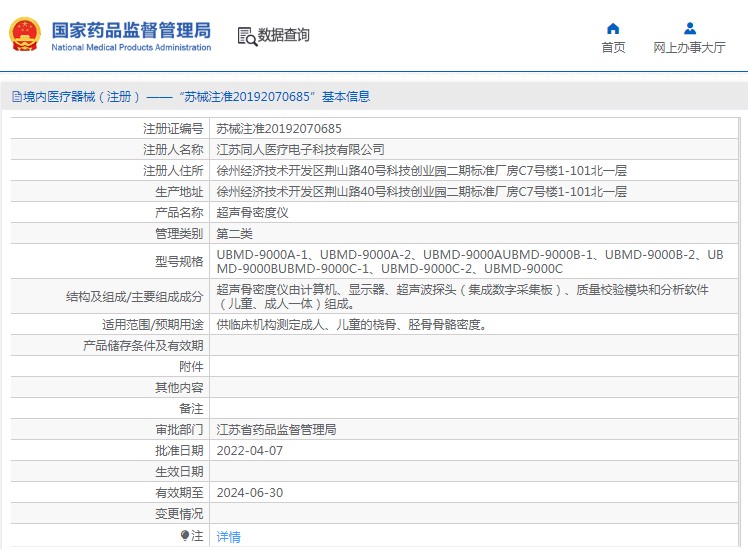Select product name 超声骨密度仪
748x549 pixels.
pyautogui.click(x=252, y=213)
